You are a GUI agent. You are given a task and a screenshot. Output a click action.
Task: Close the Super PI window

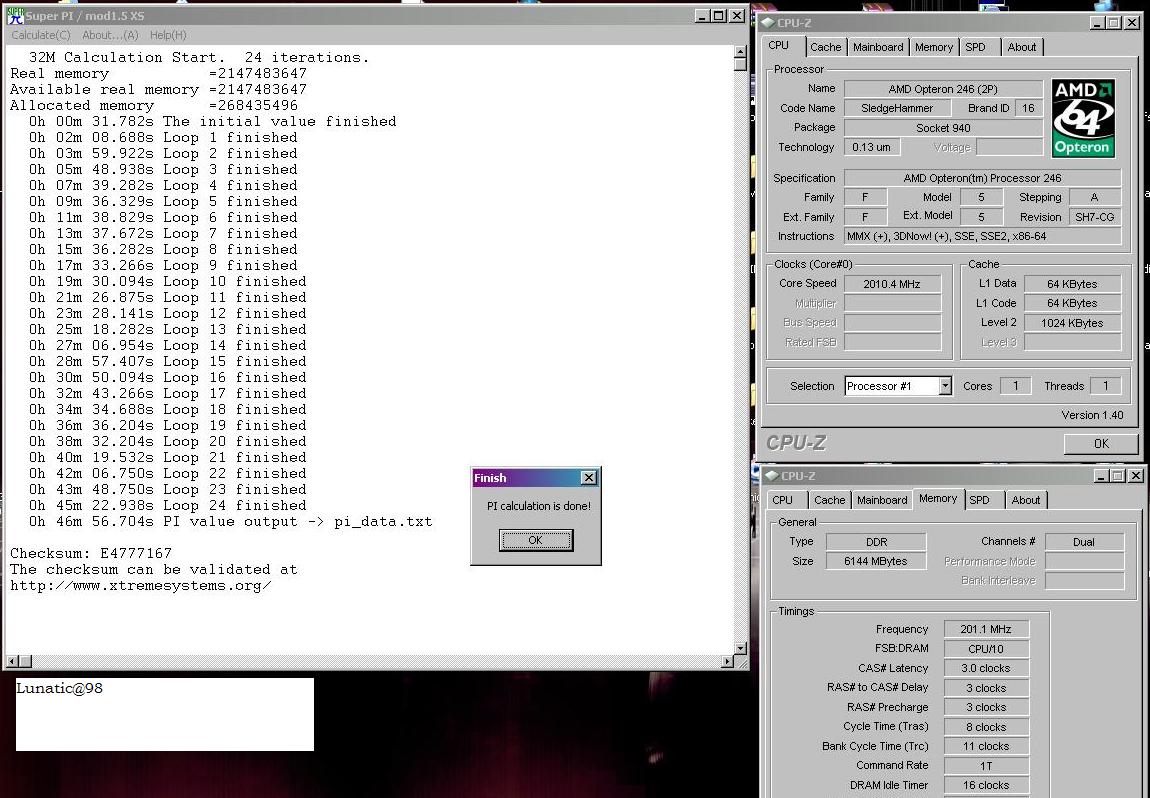click(x=737, y=15)
